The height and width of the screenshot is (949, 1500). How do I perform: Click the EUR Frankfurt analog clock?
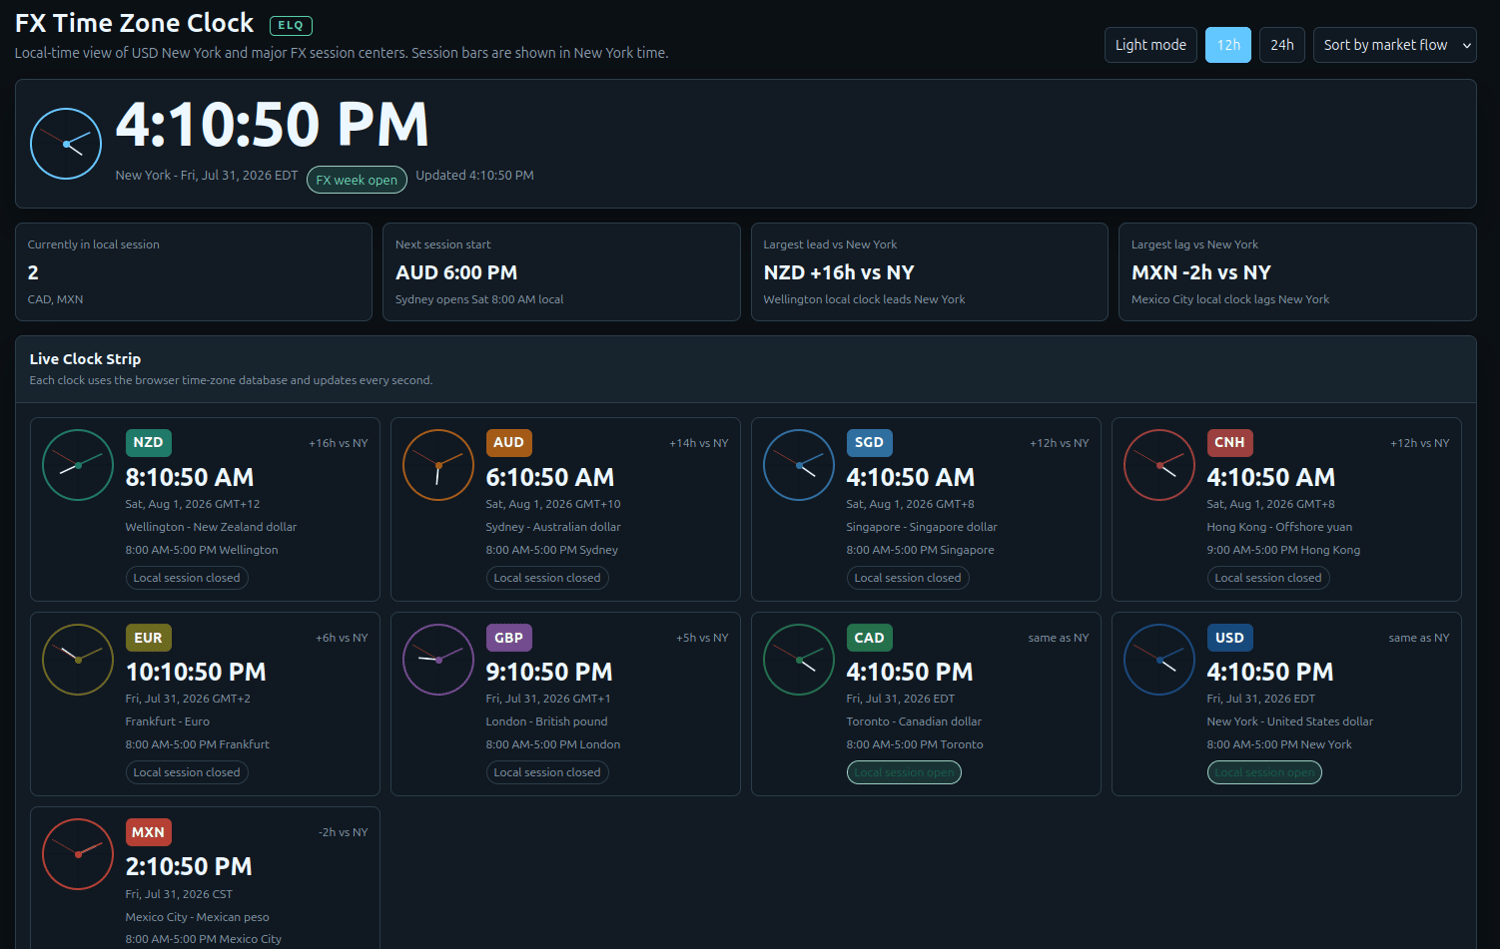(x=78, y=660)
